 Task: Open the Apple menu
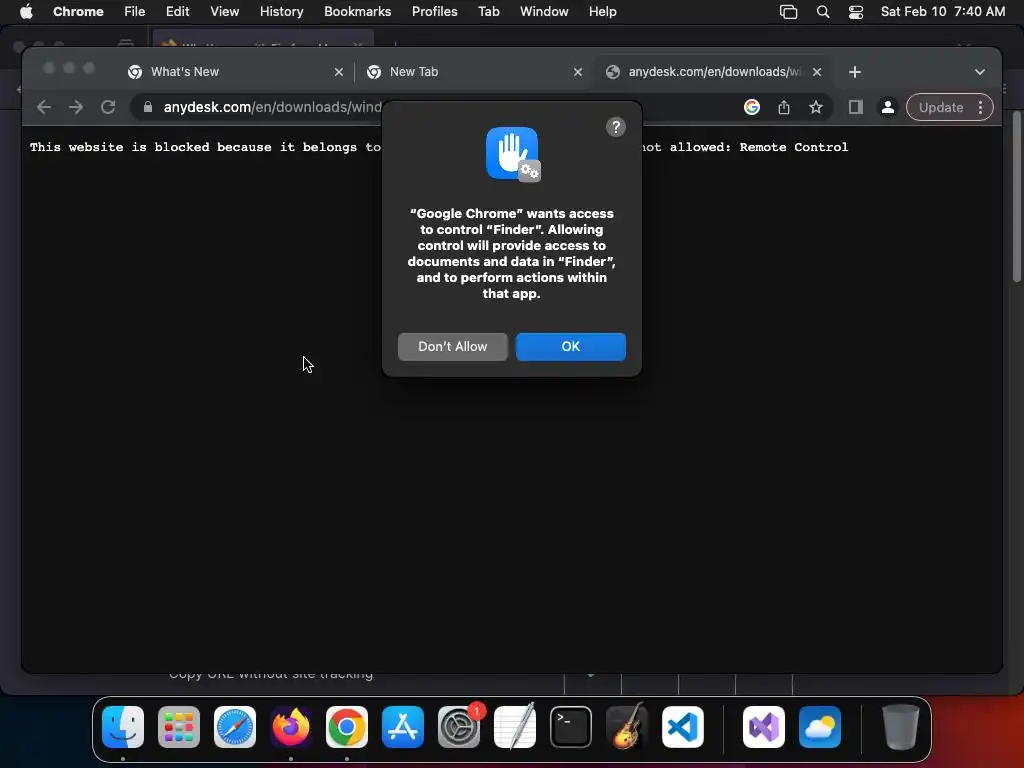click(26, 12)
